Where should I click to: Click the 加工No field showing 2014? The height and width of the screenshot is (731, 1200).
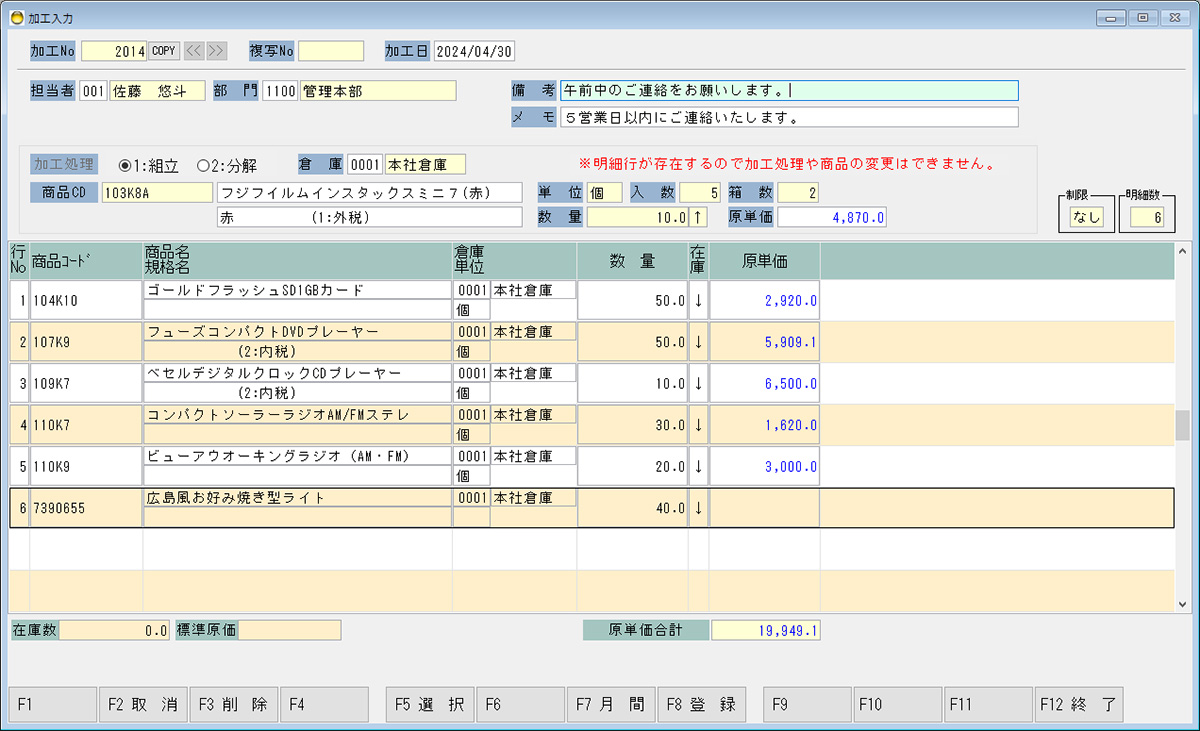pos(114,51)
